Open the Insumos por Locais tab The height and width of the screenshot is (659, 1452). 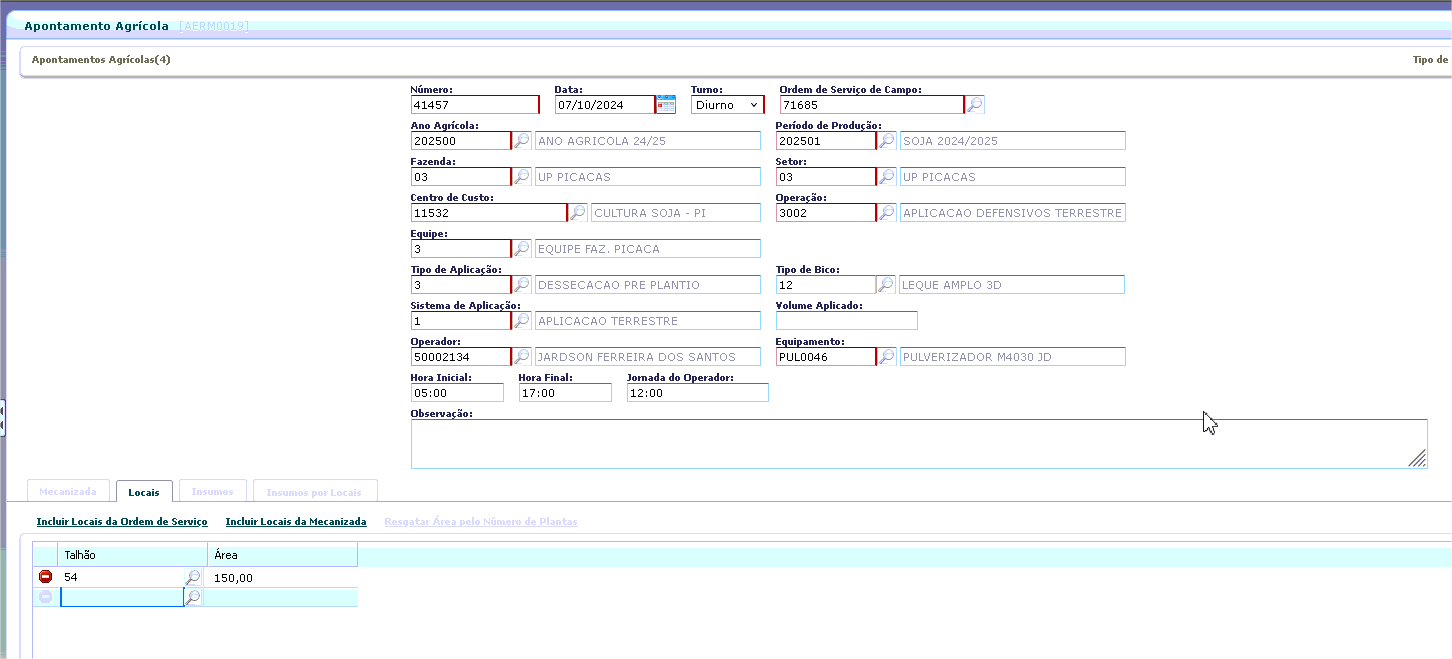point(314,491)
